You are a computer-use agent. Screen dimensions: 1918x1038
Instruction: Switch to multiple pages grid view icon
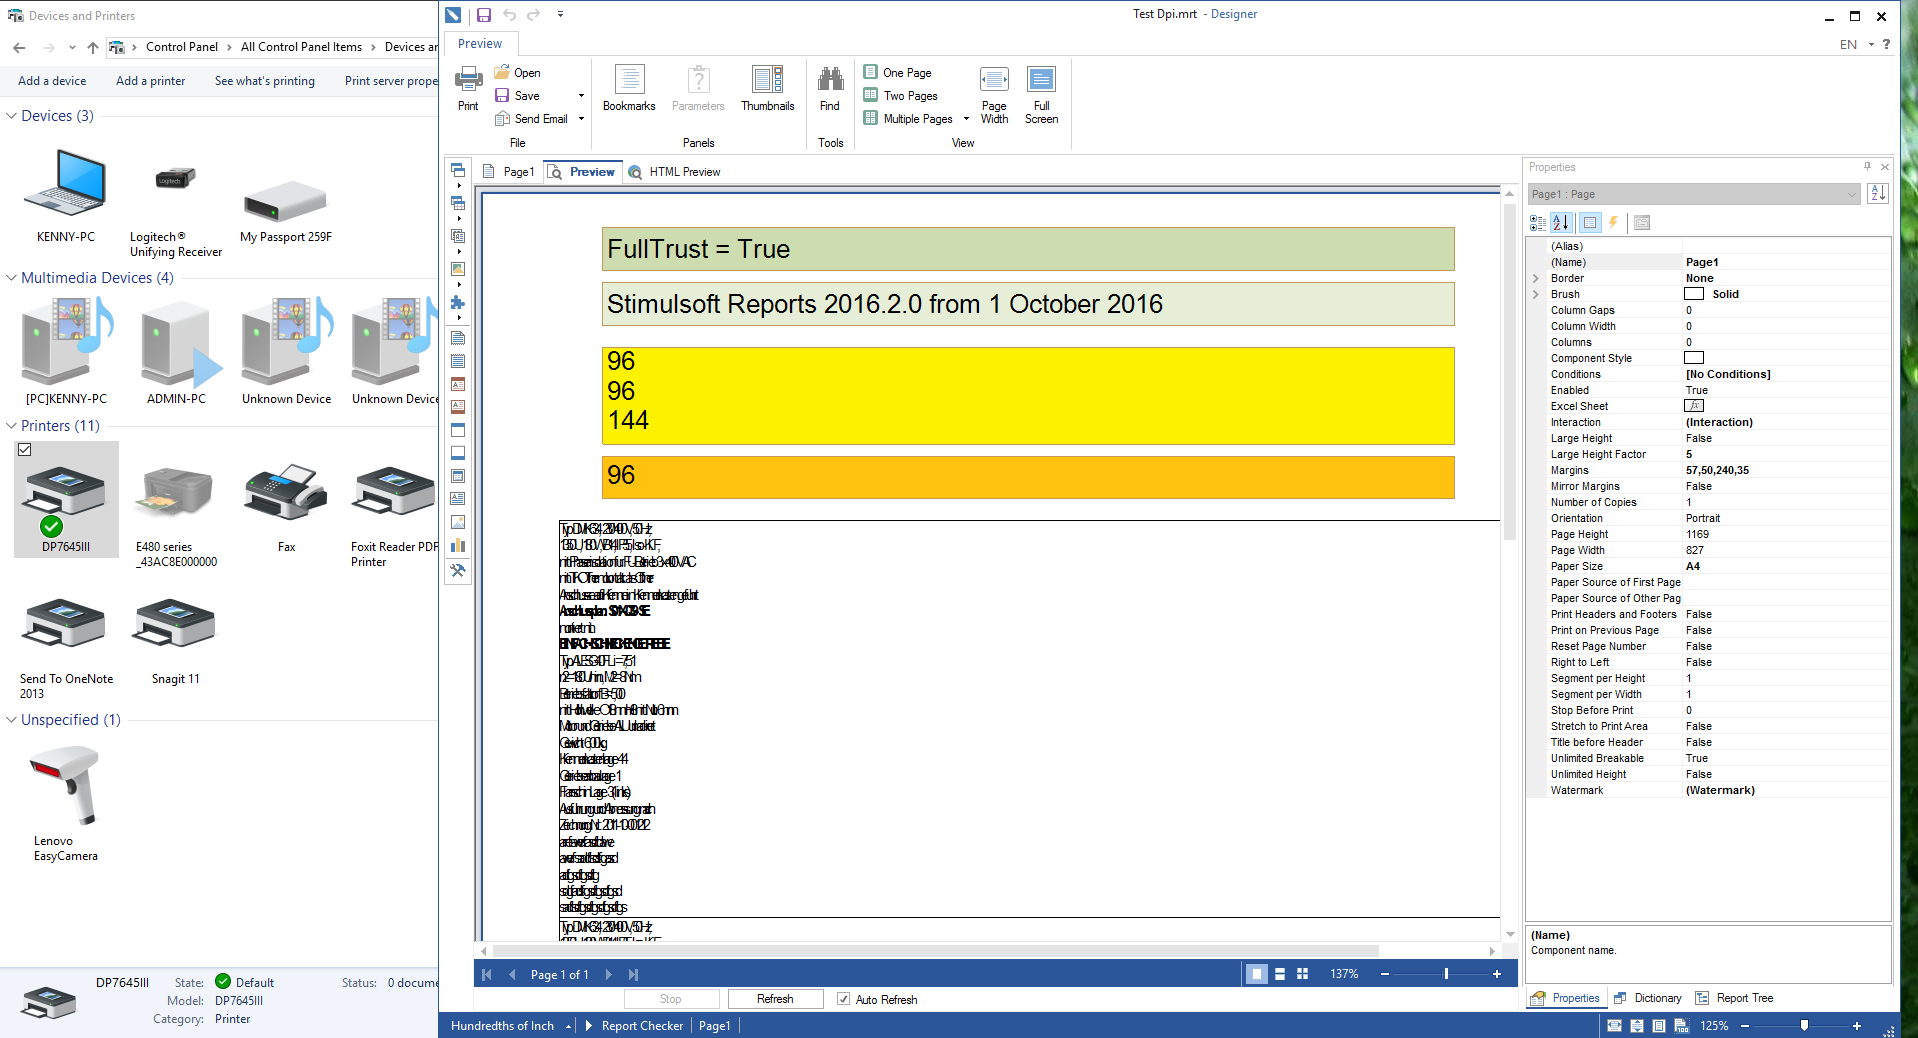point(1302,974)
